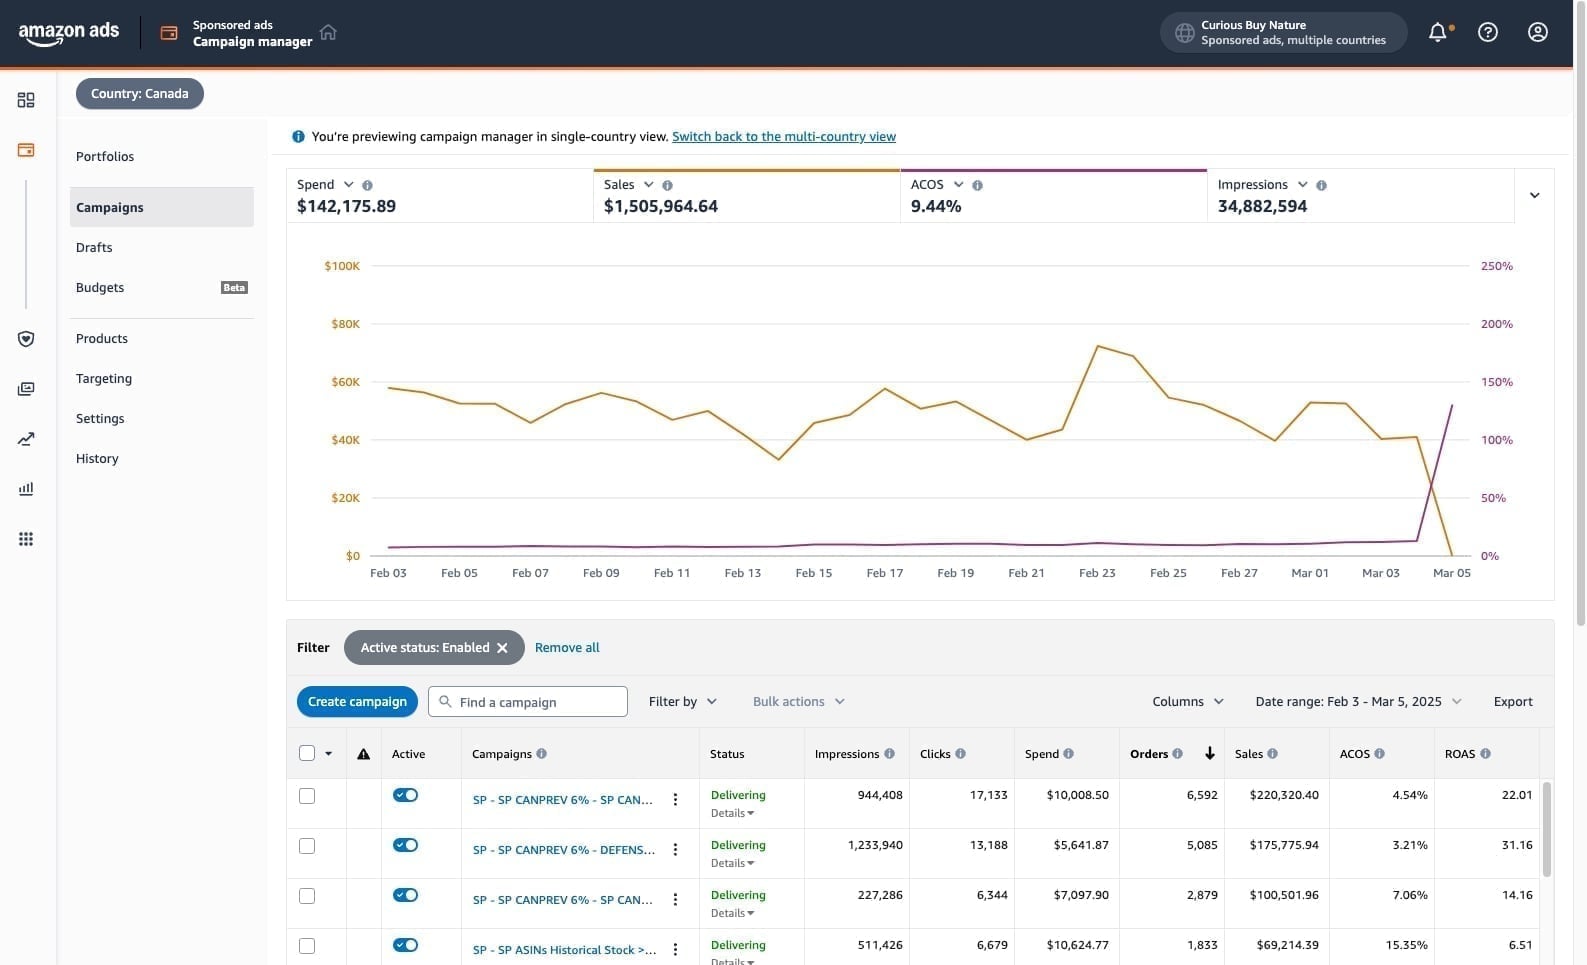Image resolution: width=1587 pixels, height=965 pixels.
Task: Click the info icon next to ACOS metric
Action: (977, 185)
